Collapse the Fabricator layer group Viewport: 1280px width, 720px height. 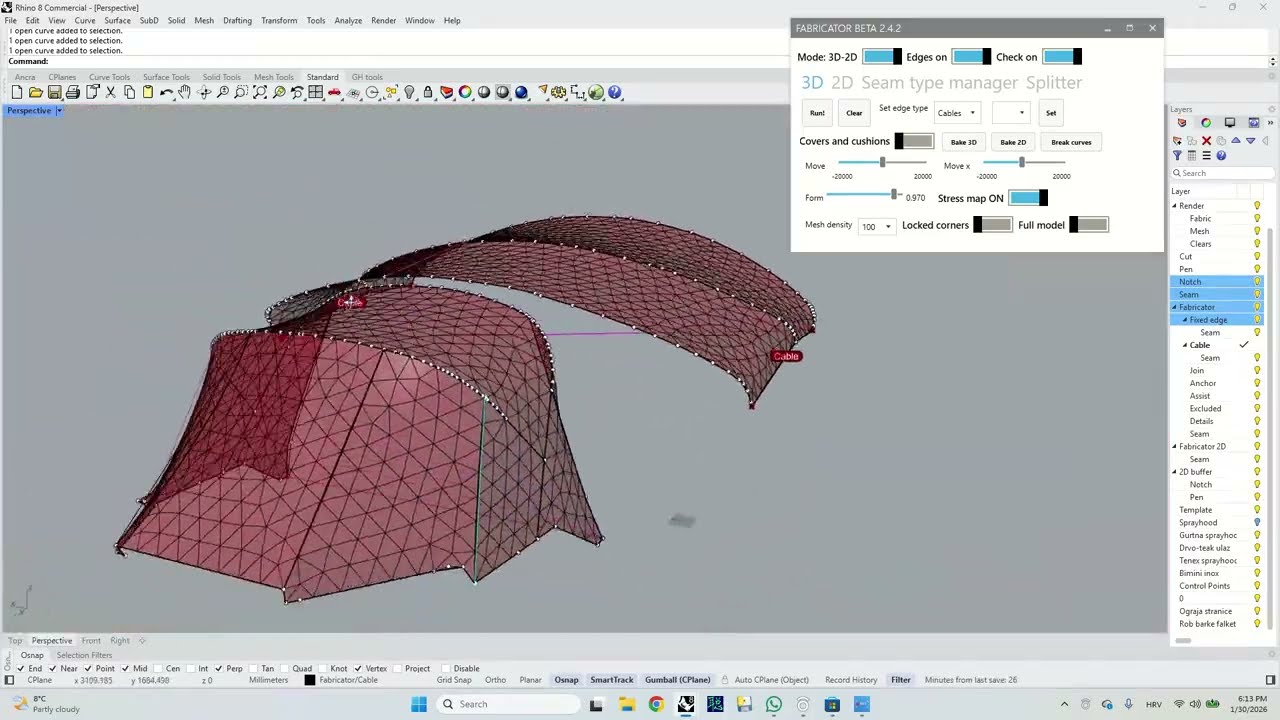(1175, 307)
